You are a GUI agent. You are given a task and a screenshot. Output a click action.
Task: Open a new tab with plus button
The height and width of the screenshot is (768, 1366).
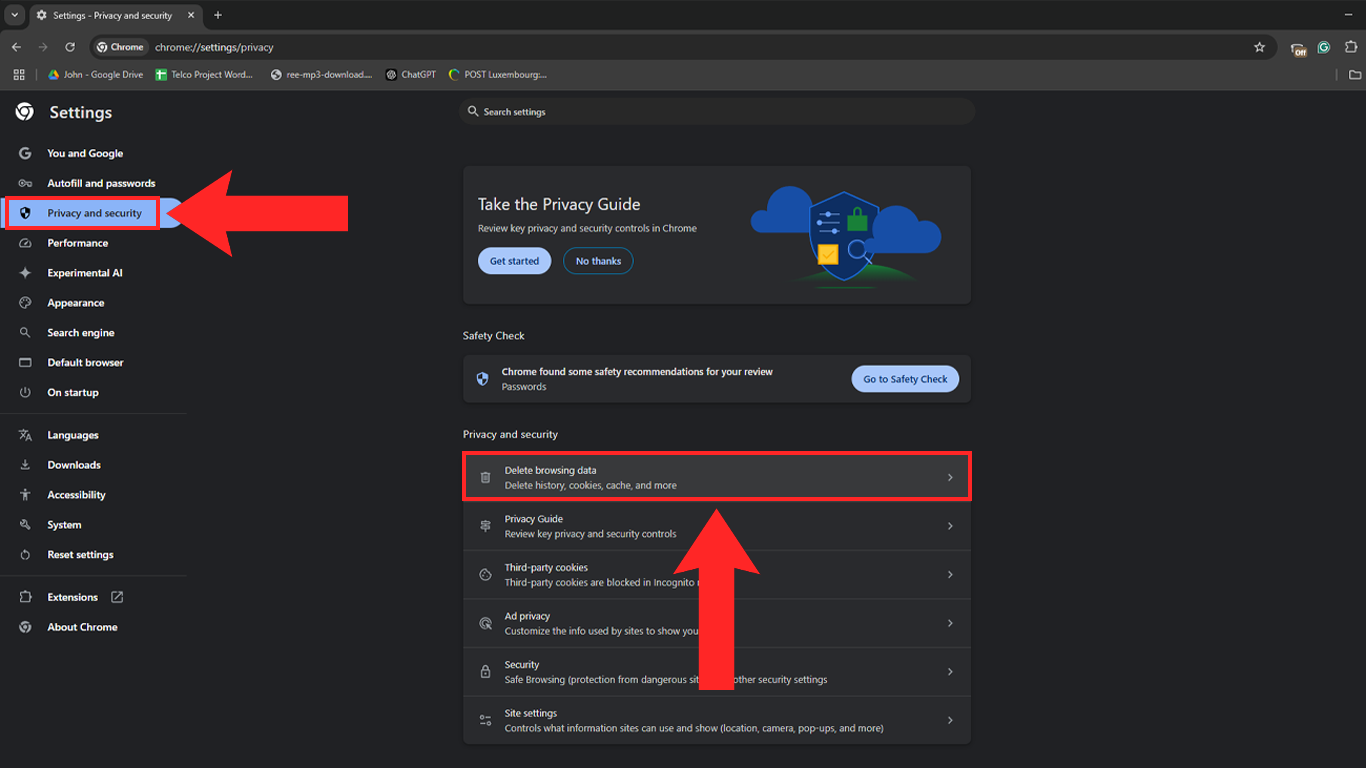click(x=218, y=15)
